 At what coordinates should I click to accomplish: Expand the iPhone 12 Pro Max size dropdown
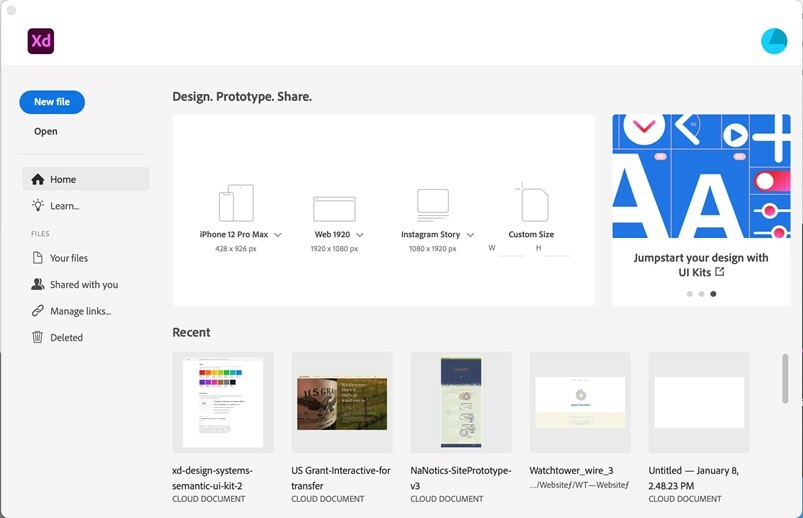point(278,235)
